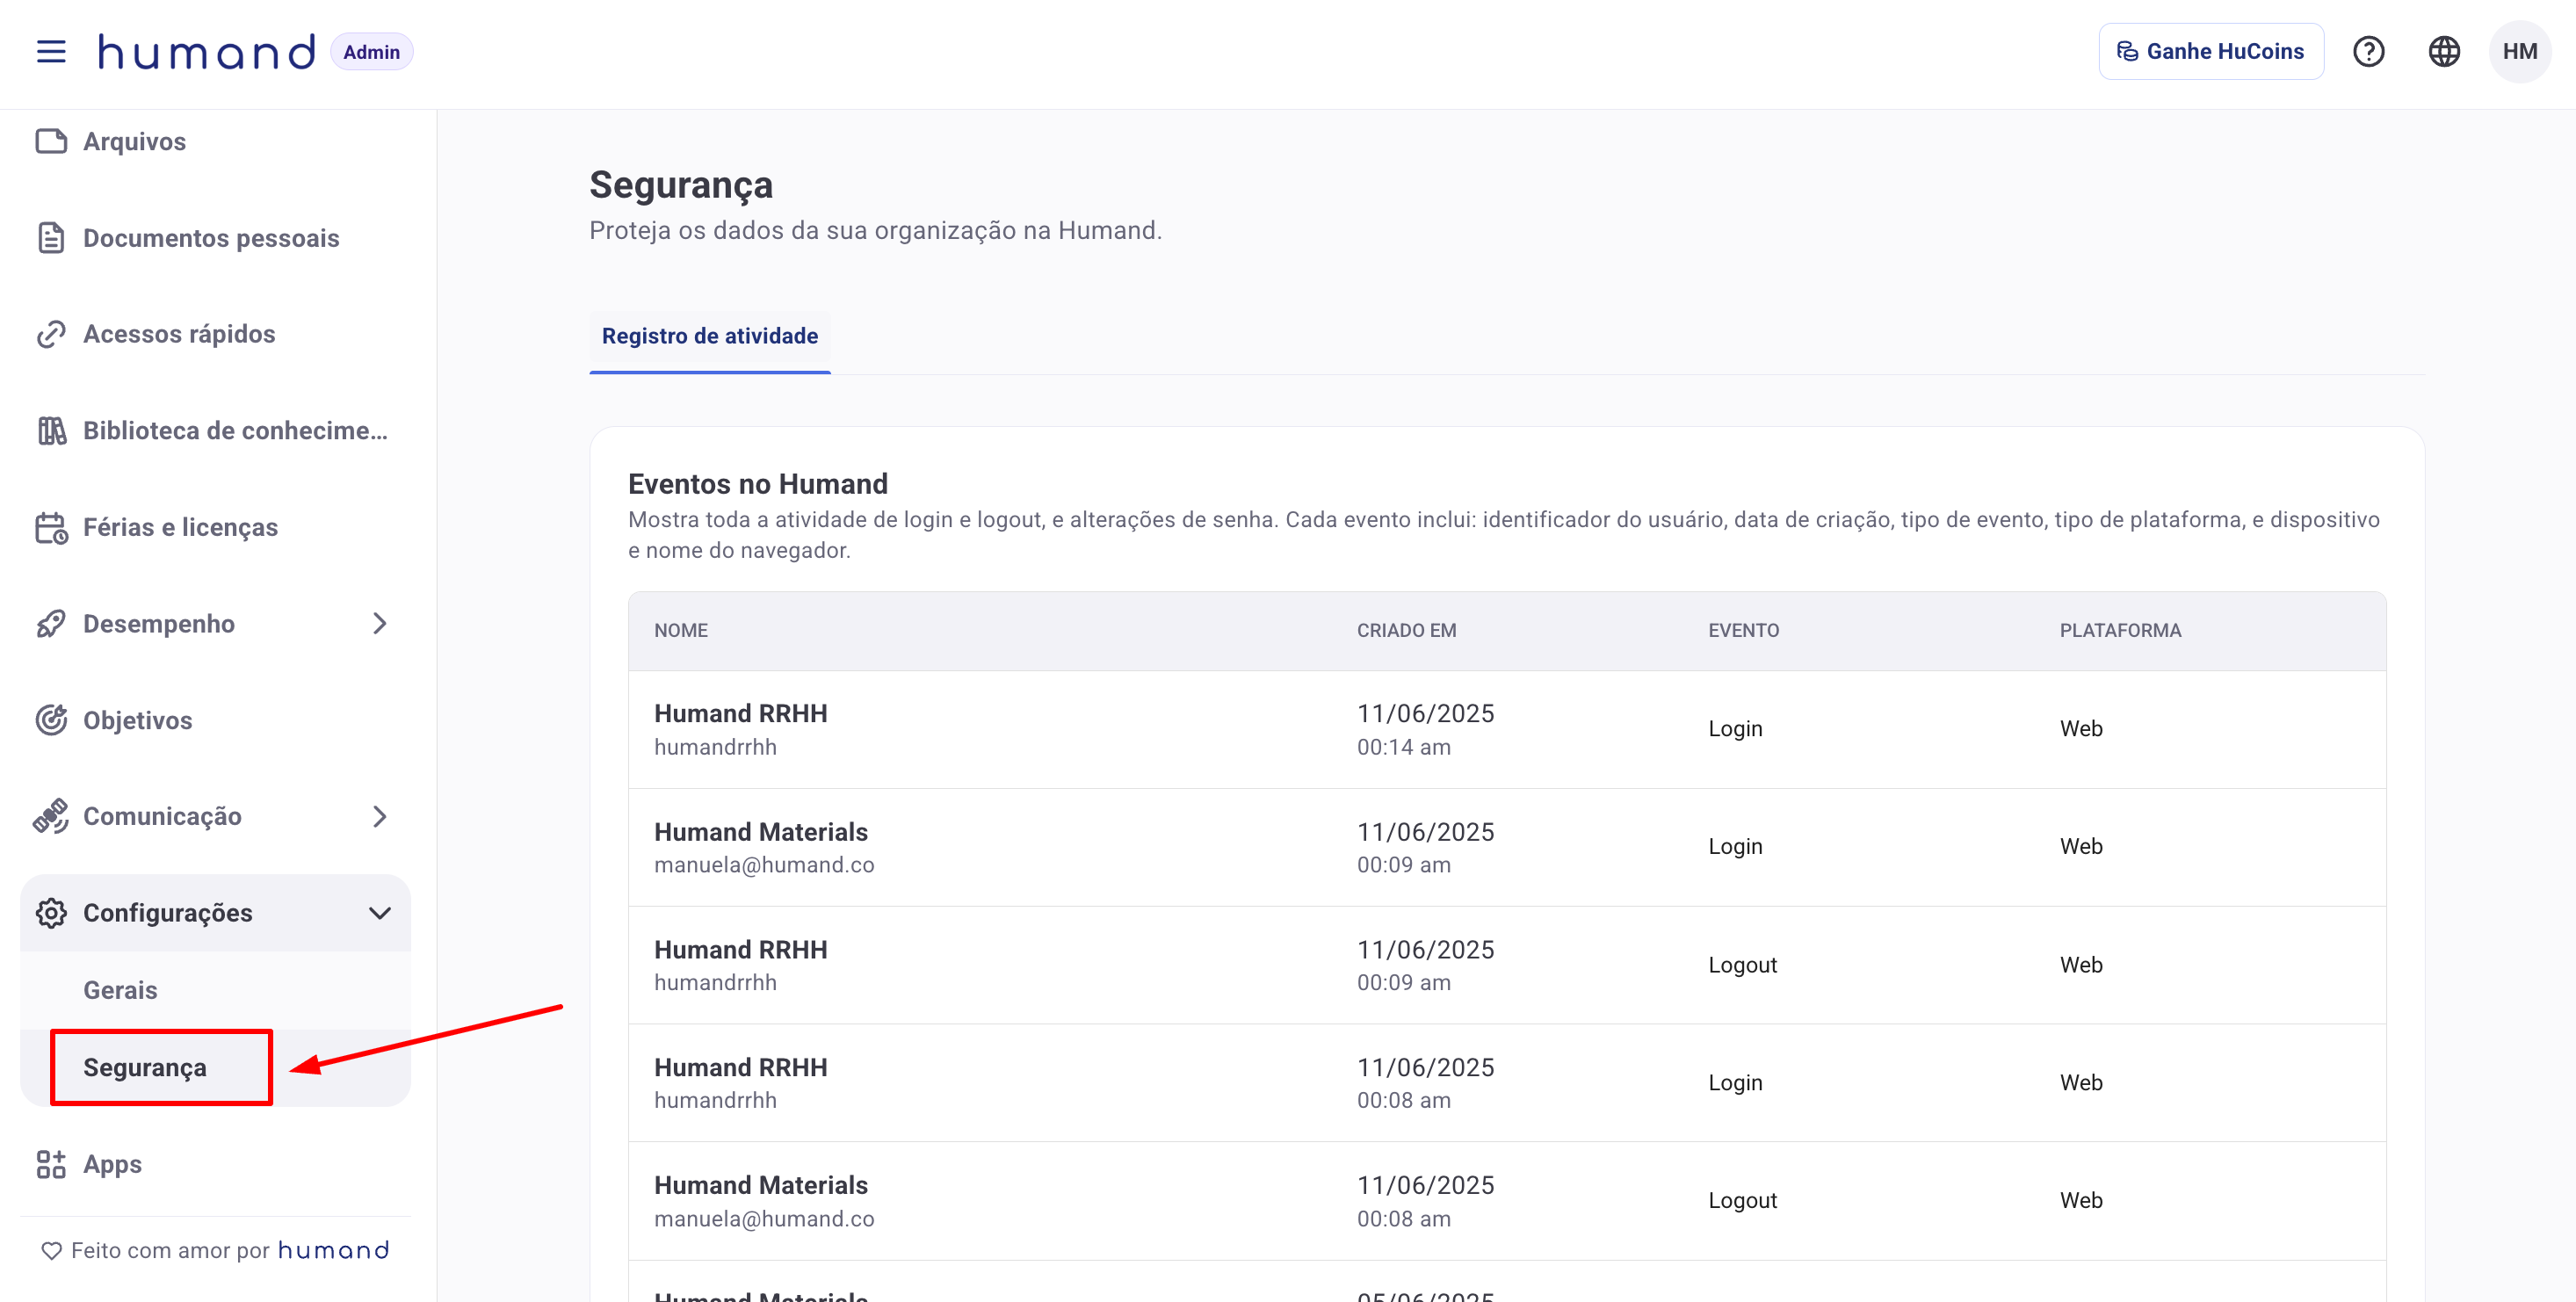The height and width of the screenshot is (1302, 2576).
Task: Click the Documentos pessoais document icon
Action: [x=51, y=238]
